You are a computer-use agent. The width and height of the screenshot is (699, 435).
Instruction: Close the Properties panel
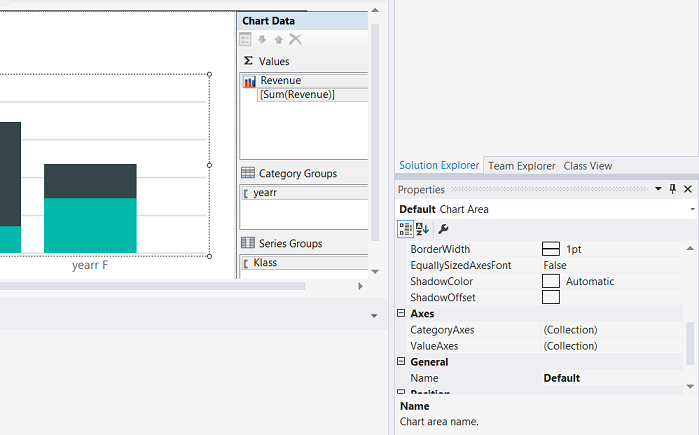[688, 189]
